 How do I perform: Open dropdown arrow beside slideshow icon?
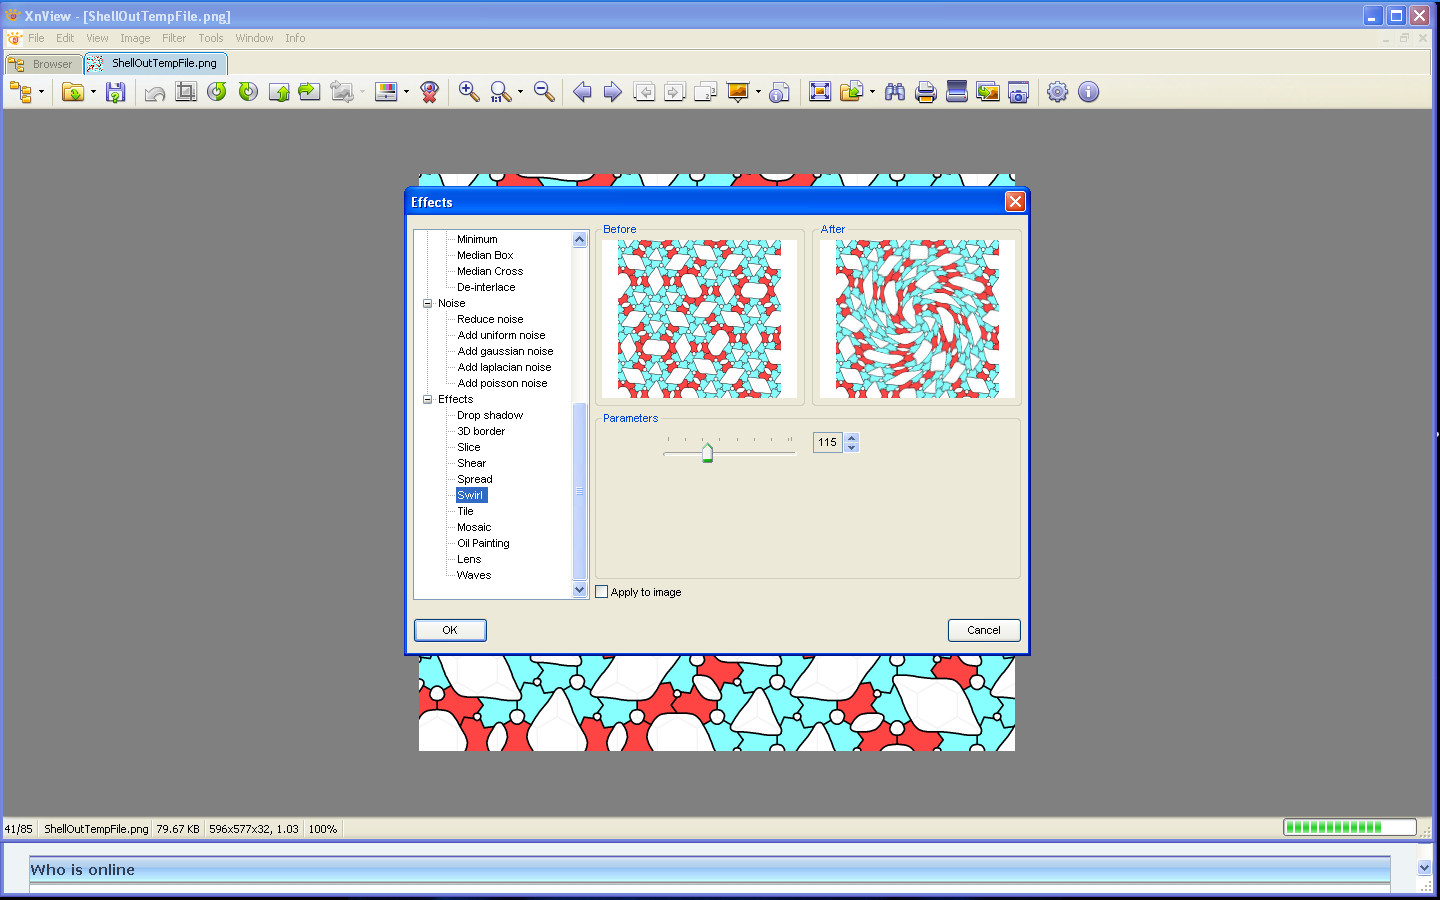click(x=758, y=92)
